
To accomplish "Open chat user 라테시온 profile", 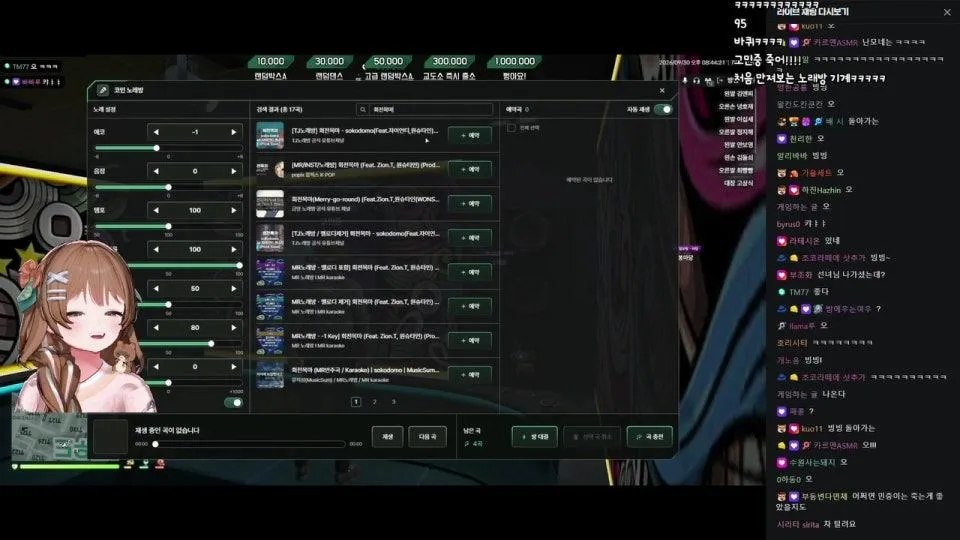I will (x=805, y=241).
